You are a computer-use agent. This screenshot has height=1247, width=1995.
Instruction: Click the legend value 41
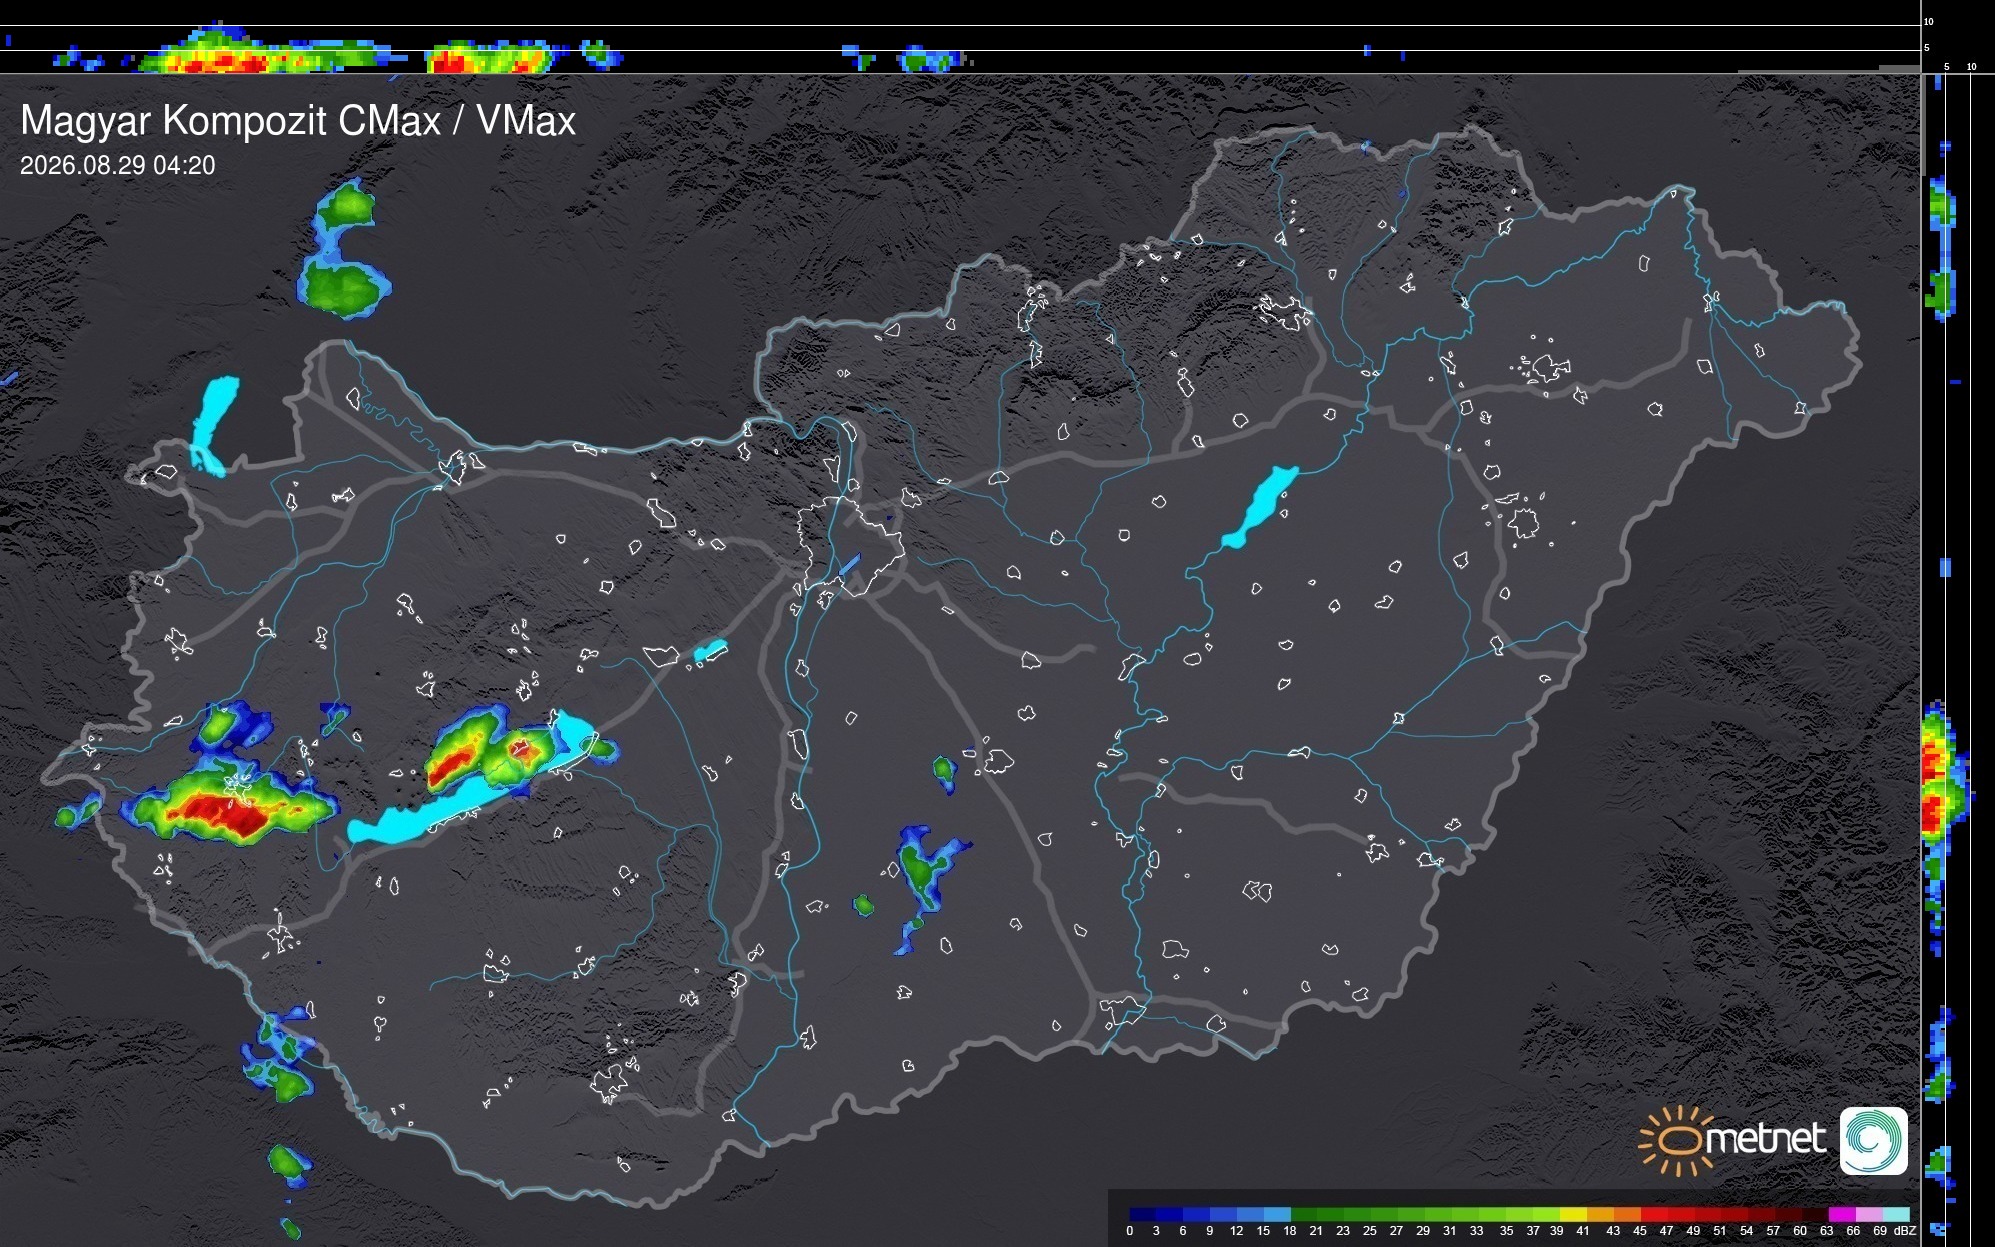click(x=1583, y=1231)
